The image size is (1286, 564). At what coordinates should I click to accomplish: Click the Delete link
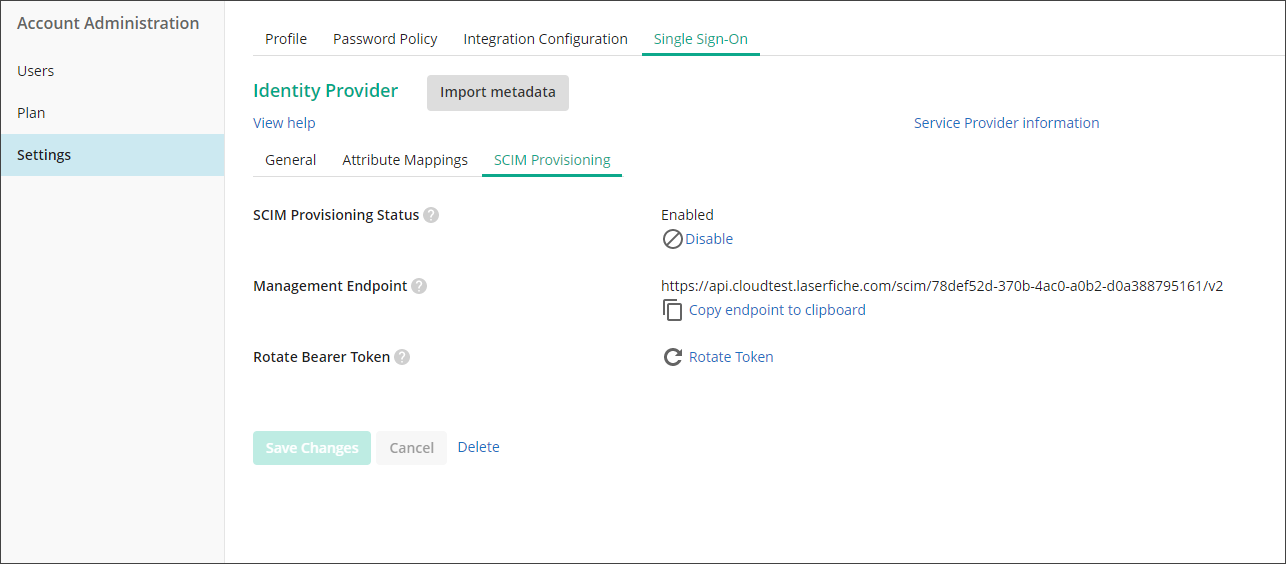point(478,447)
